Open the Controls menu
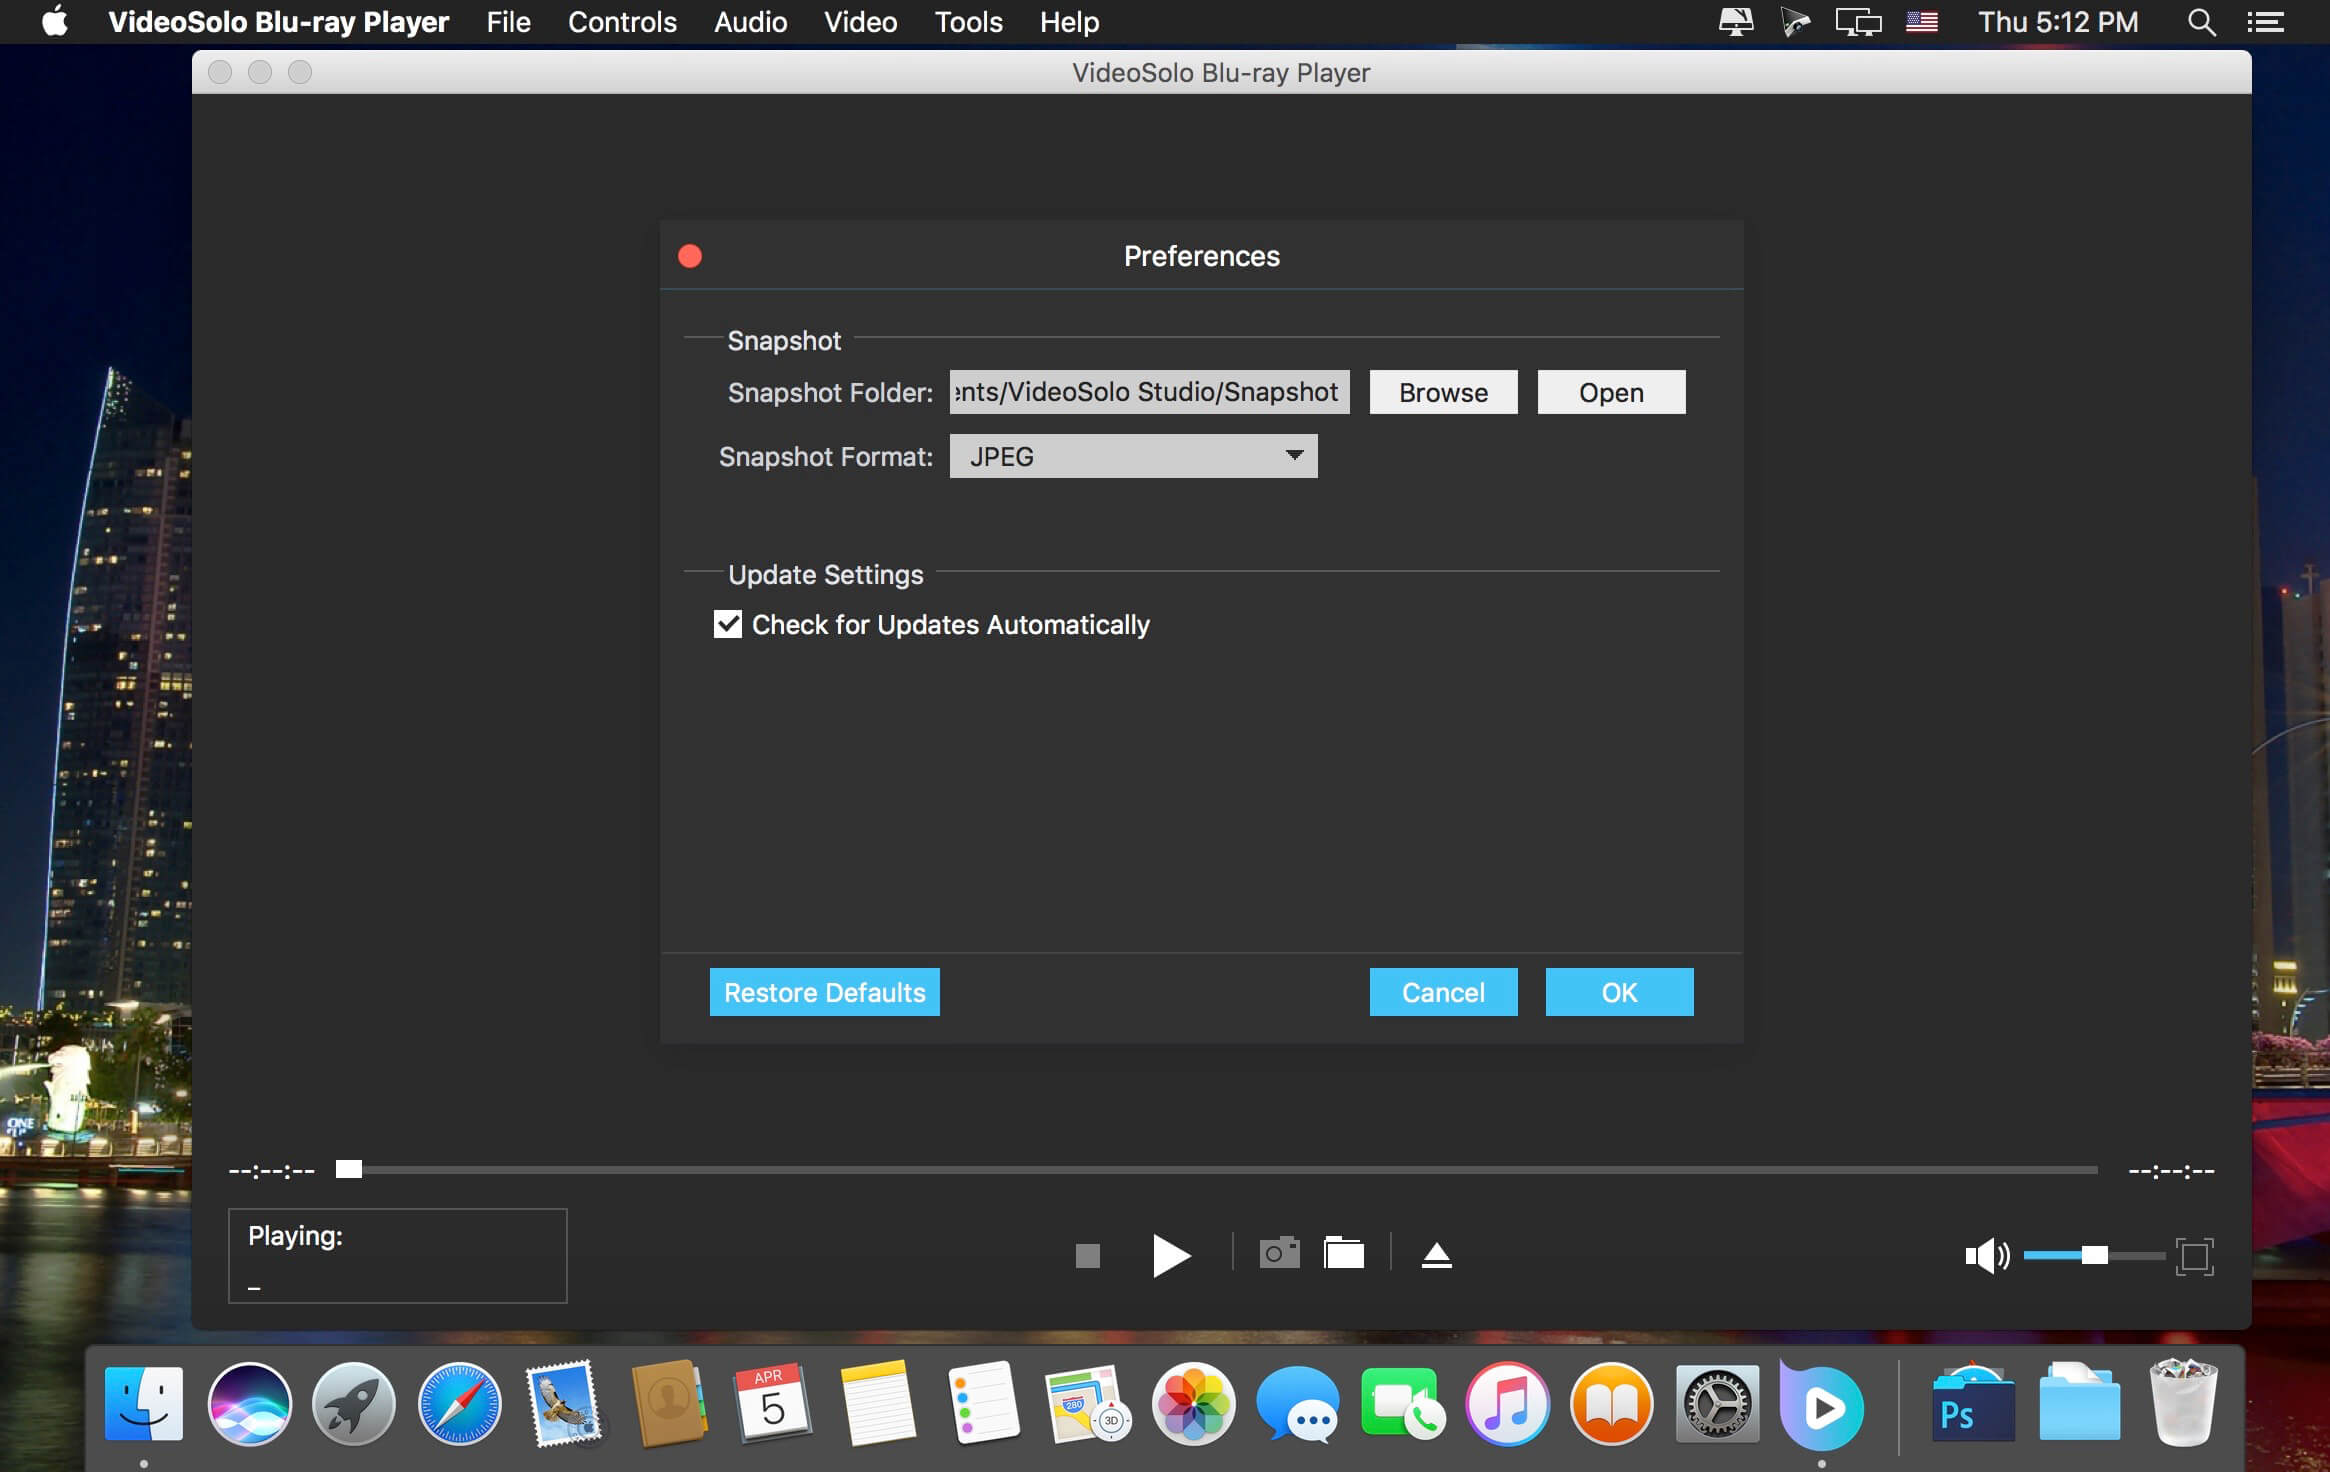 [621, 22]
